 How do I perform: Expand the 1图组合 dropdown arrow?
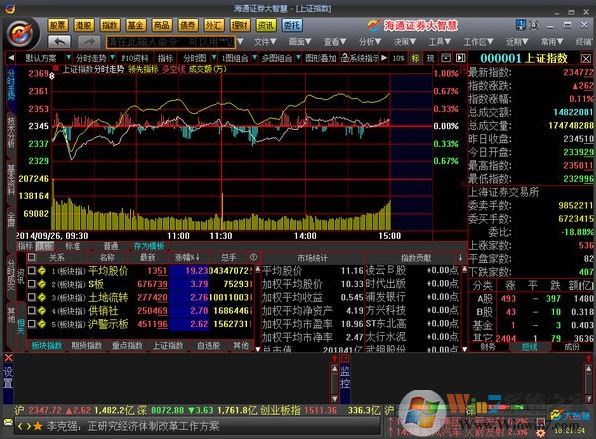[x=255, y=58]
